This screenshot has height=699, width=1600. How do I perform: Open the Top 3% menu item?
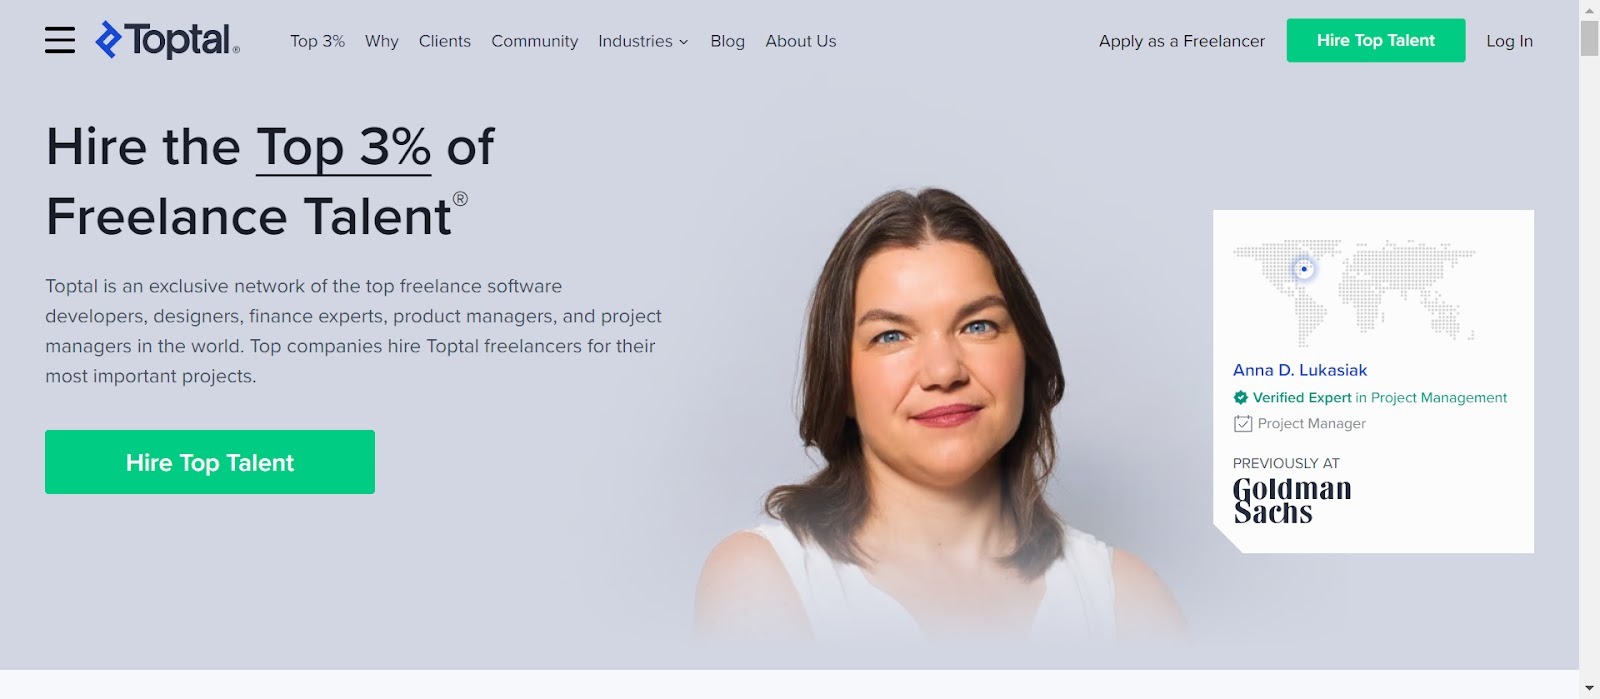[317, 41]
